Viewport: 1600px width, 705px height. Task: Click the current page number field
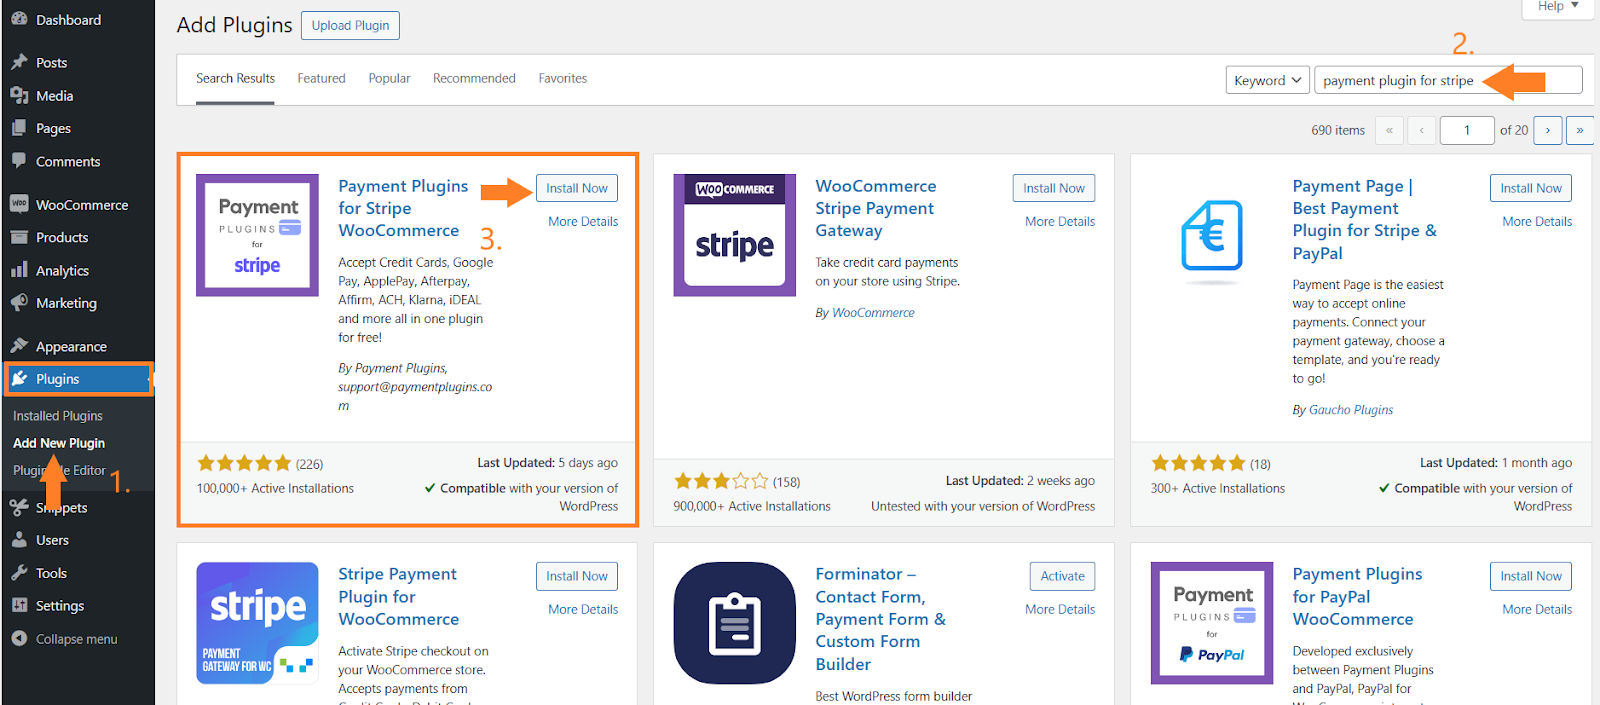click(x=1467, y=130)
